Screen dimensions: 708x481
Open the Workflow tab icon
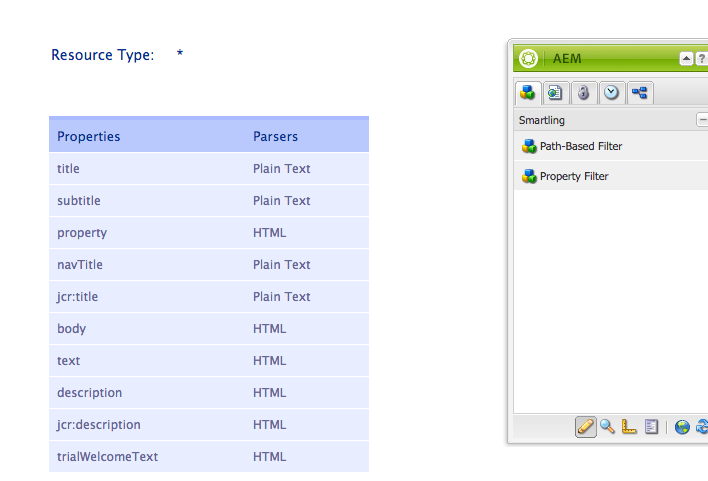[x=640, y=93]
